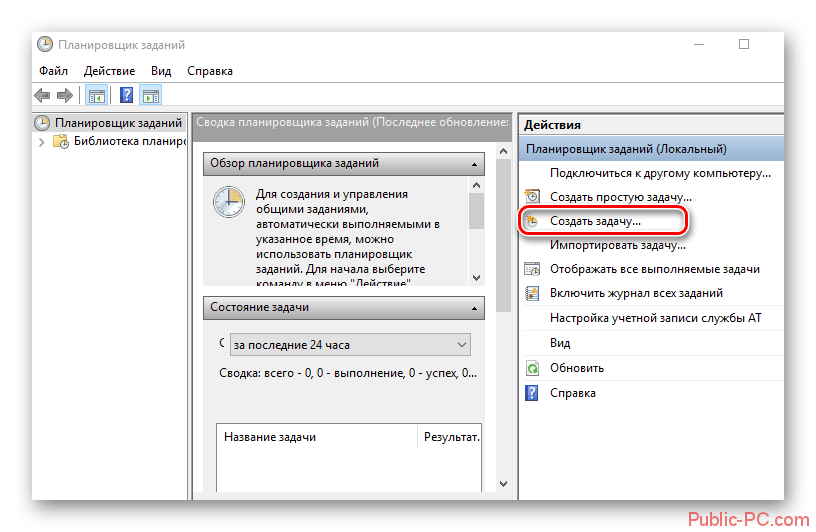The image size is (816, 532).
Task: Click the green Обновить refresh icon
Action: coord(533,368)
